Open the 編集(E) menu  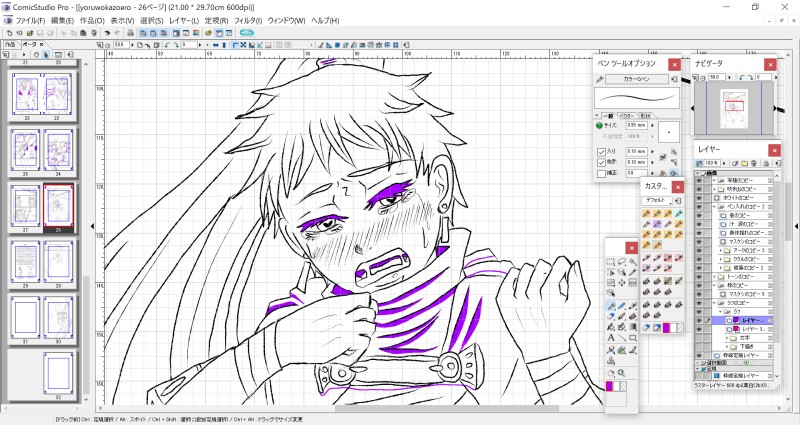click(62, 21)
